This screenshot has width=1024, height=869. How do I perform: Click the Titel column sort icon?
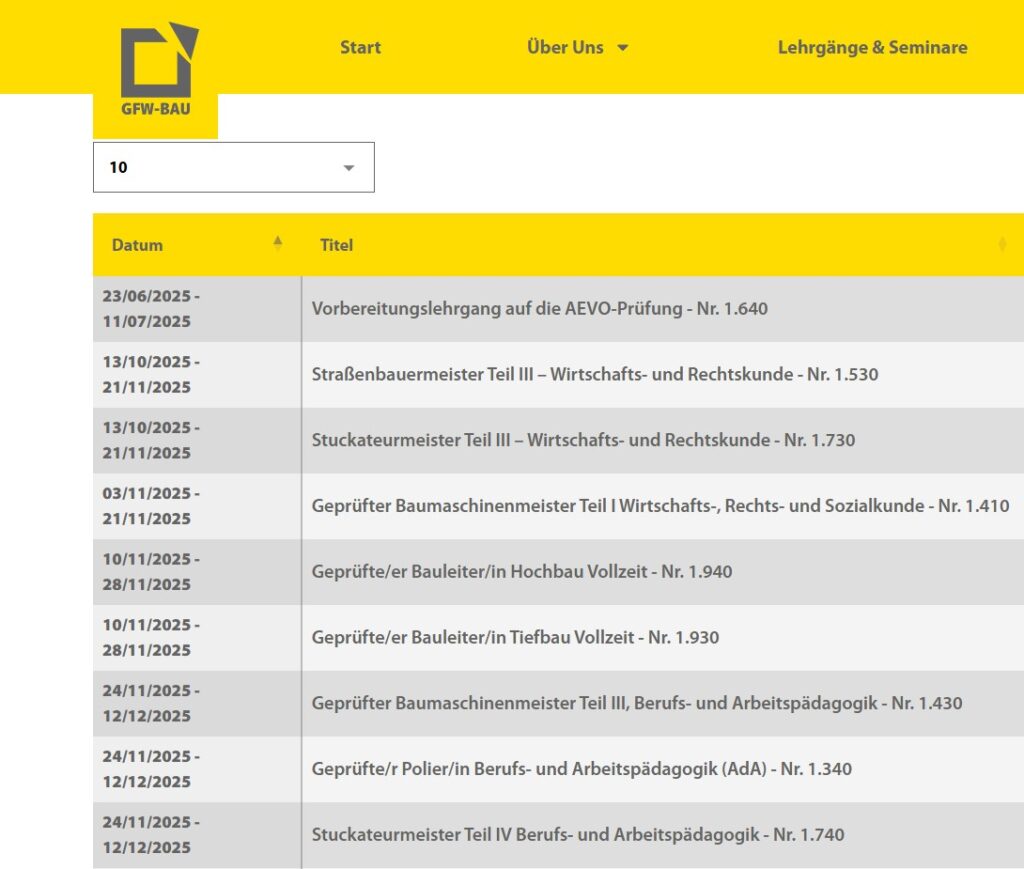[x=1002, y=244]
